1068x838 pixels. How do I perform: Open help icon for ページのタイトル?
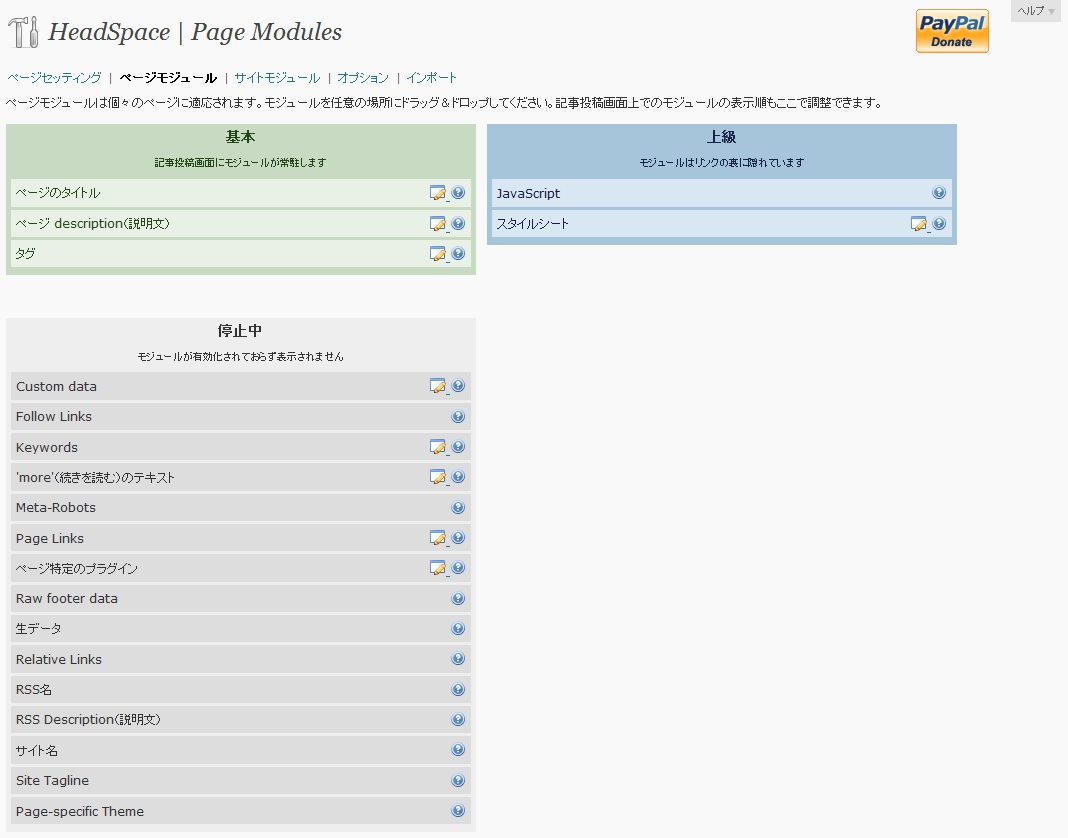(x=458, y=193)
